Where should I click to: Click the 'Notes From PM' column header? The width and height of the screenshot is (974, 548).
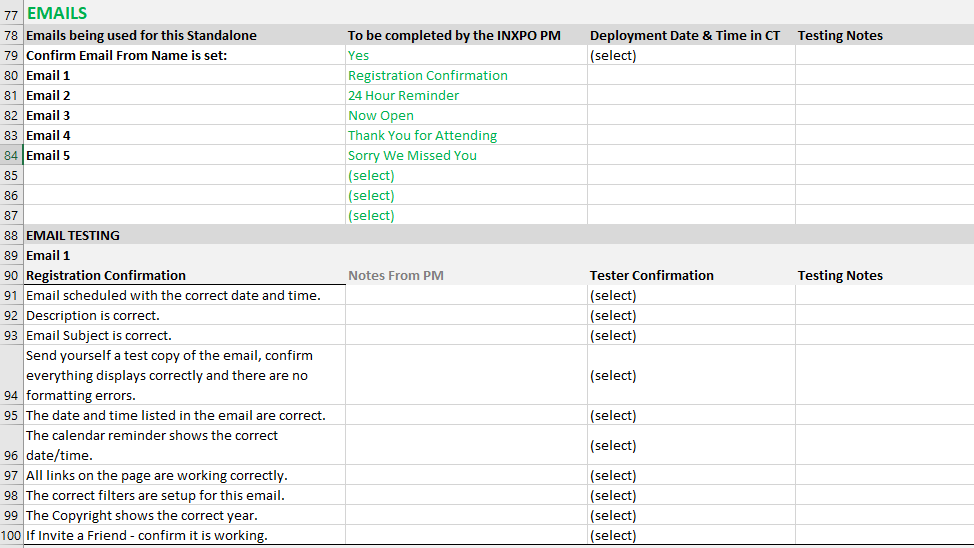tap(395, 275)
